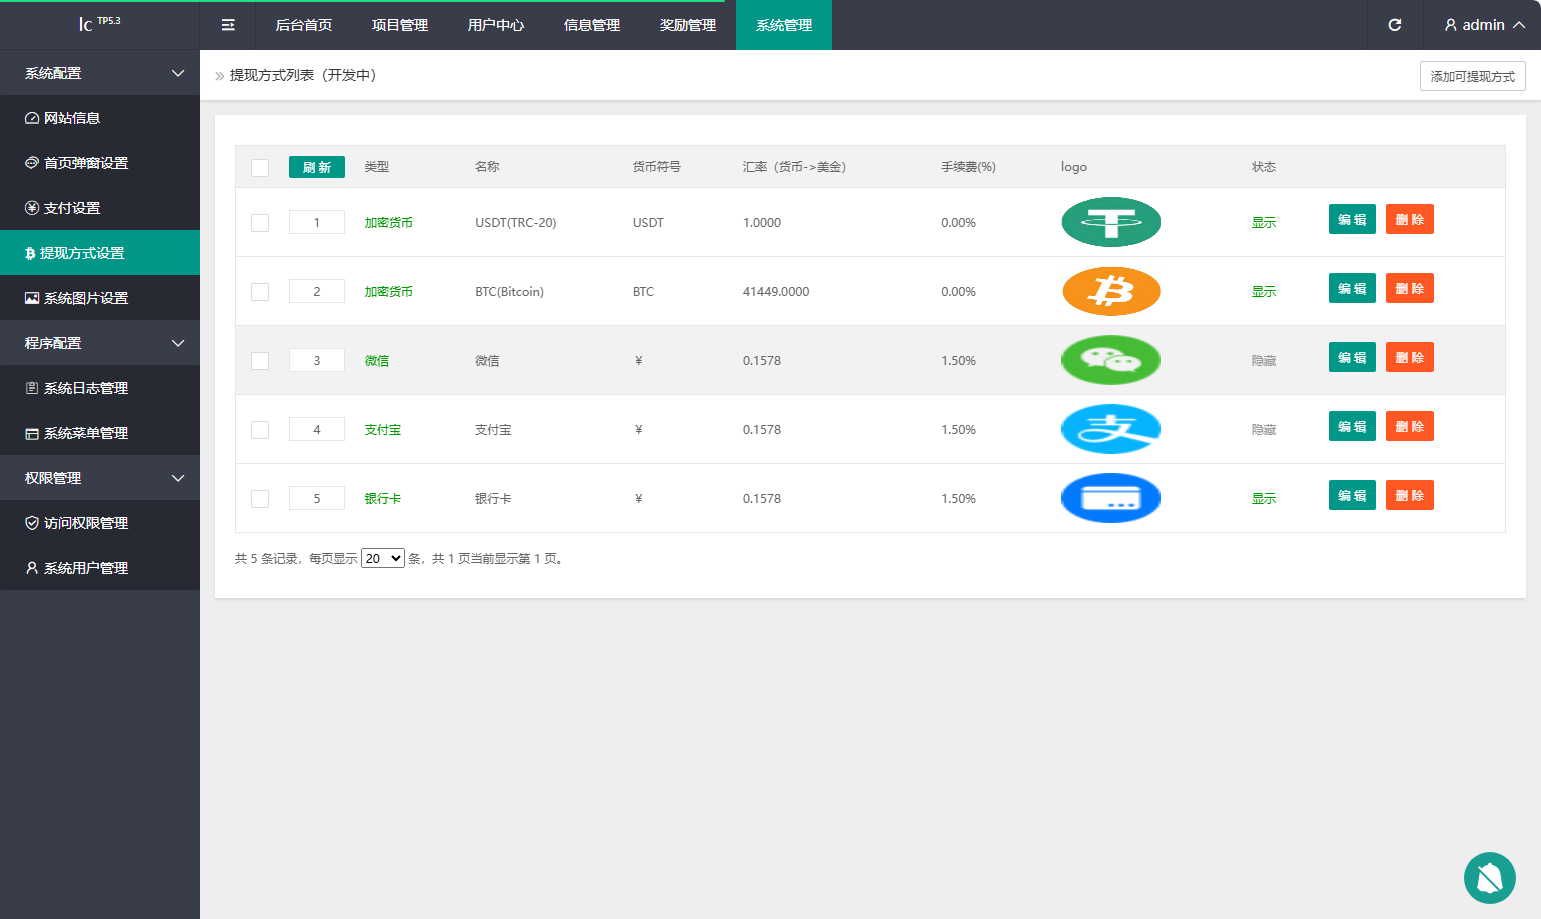Click the WeChat logo image
Image resolution: width=1541 pixels, height=919 pixels.
tap(1111, 360)
